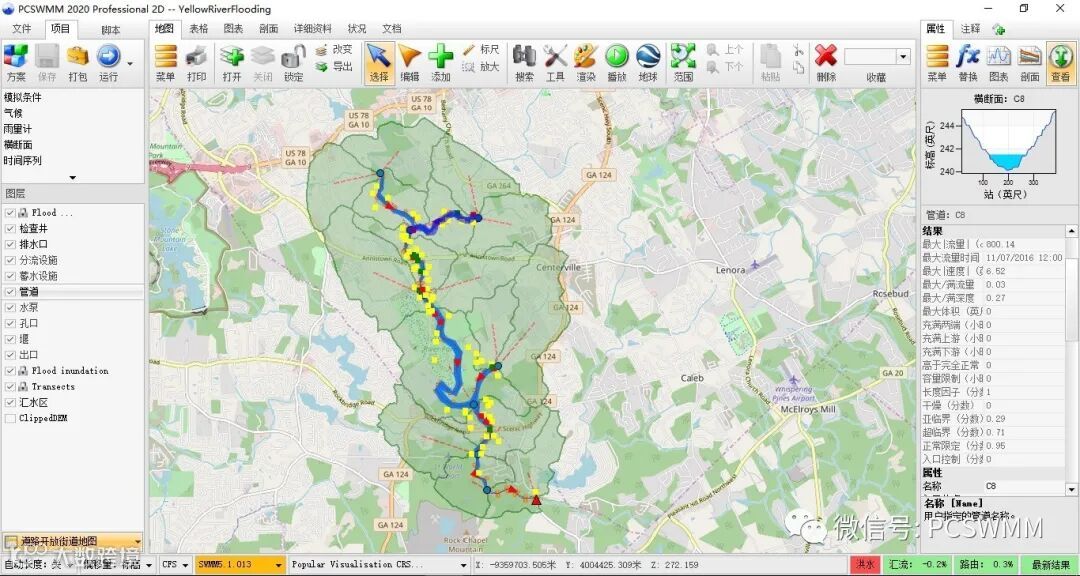Toggle the Transects layer checkbox
The height and width of the screenshot is (576, 1080).
tap(10, 387)
